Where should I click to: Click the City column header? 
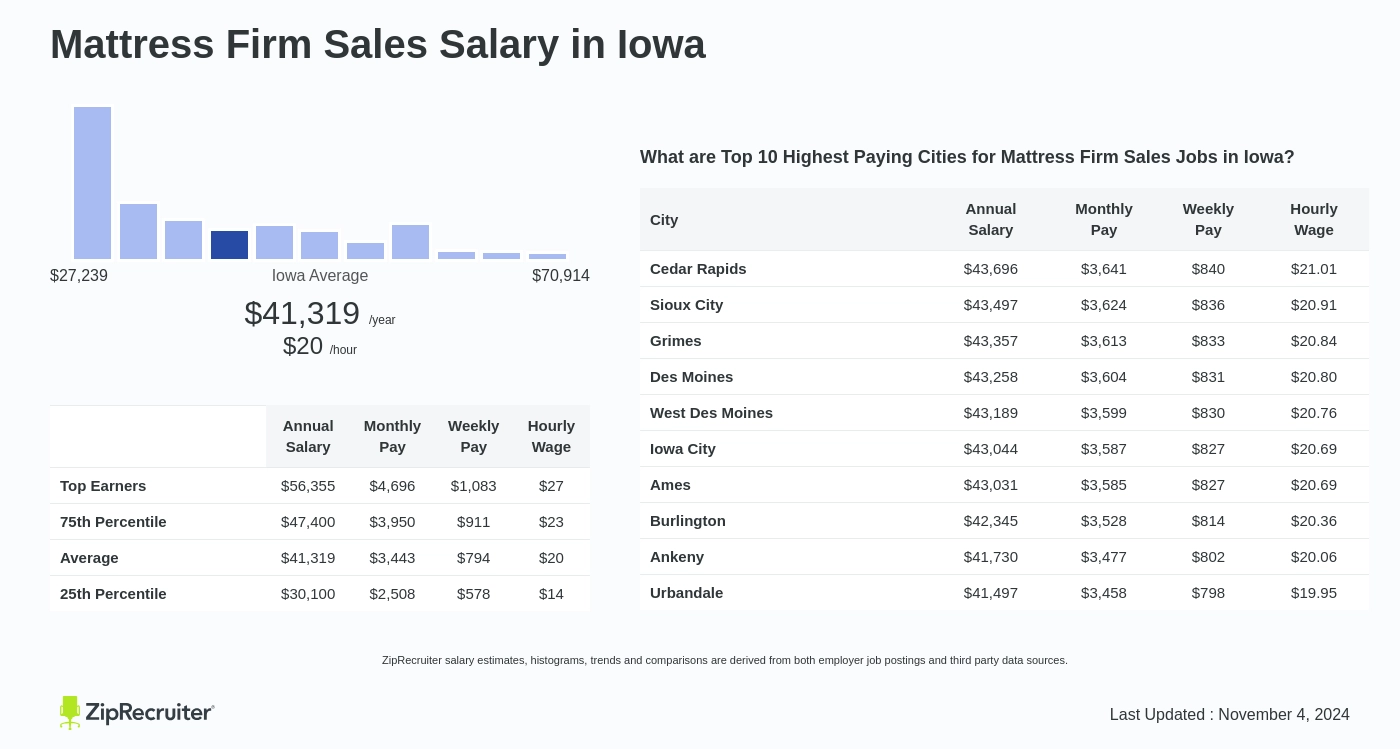[664, 220]
